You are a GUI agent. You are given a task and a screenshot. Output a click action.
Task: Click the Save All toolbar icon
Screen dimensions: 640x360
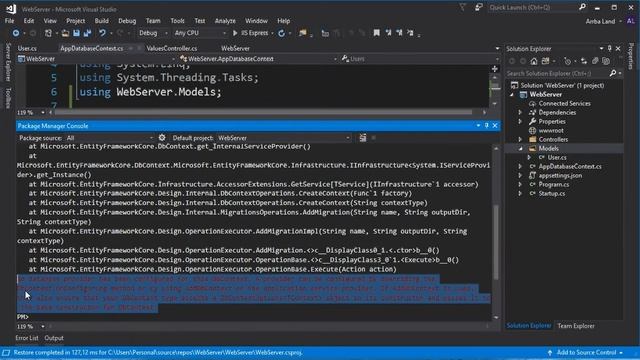coord(87,33)
